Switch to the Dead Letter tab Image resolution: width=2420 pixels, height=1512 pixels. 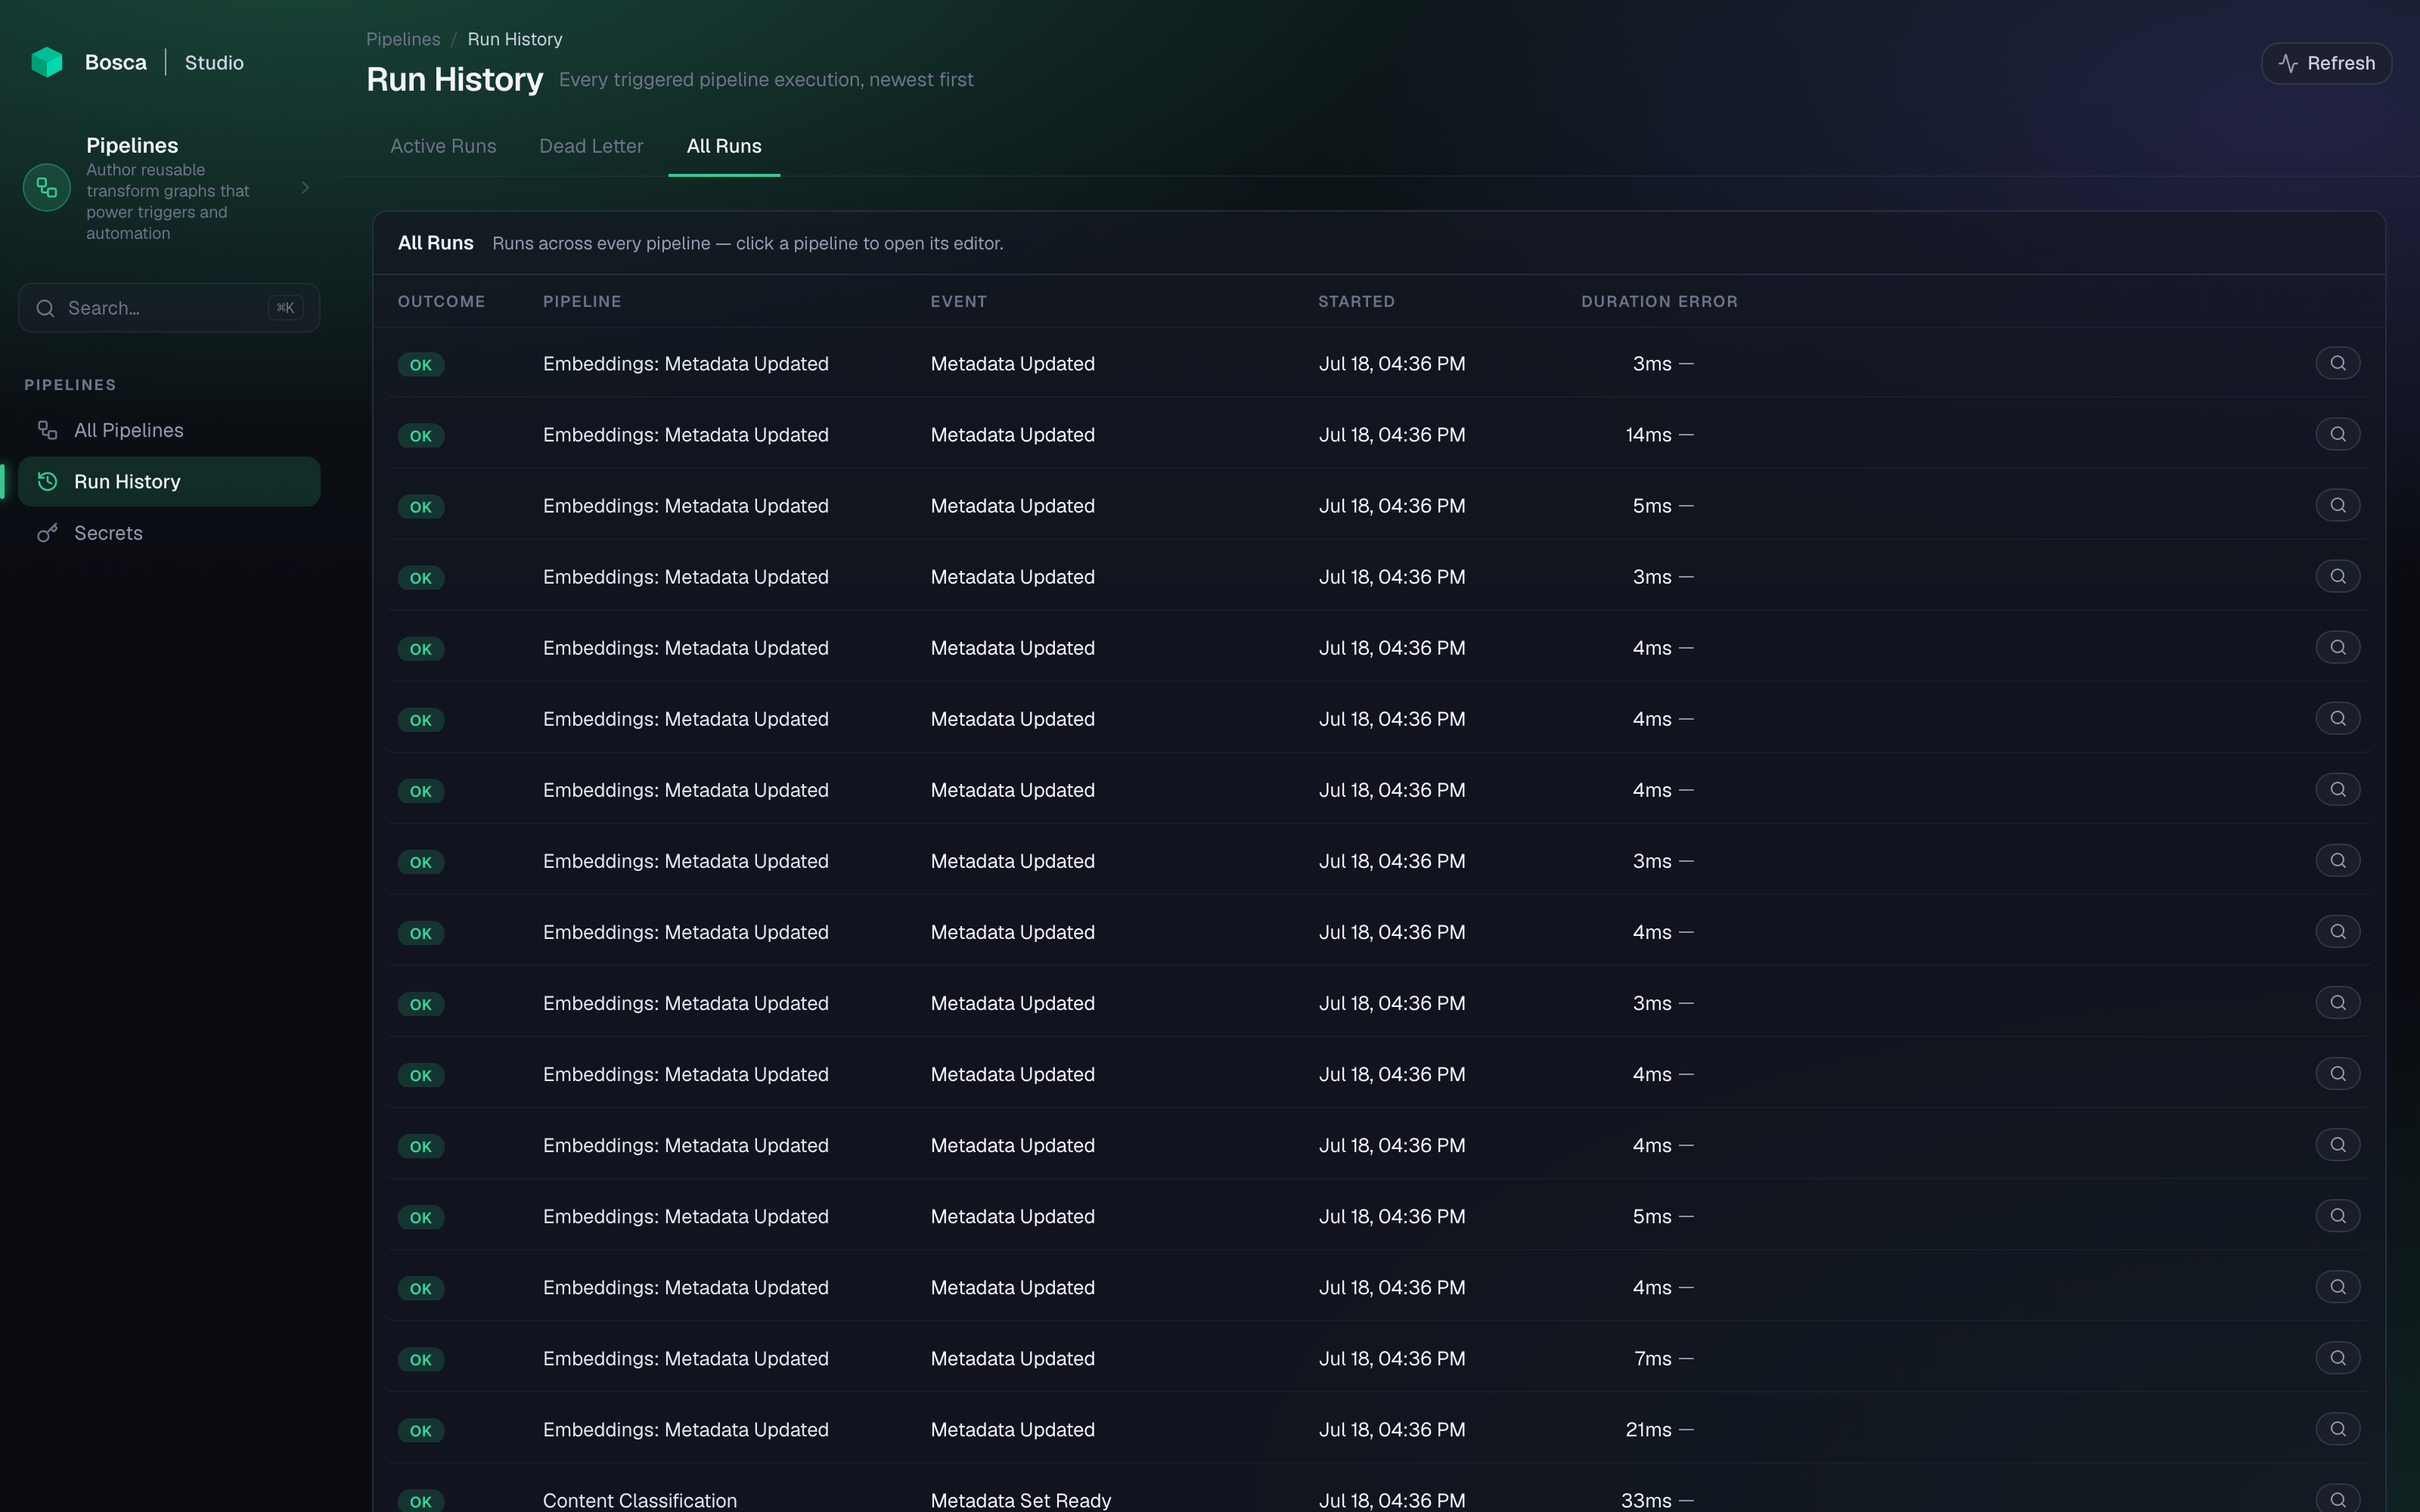(591, 146)
